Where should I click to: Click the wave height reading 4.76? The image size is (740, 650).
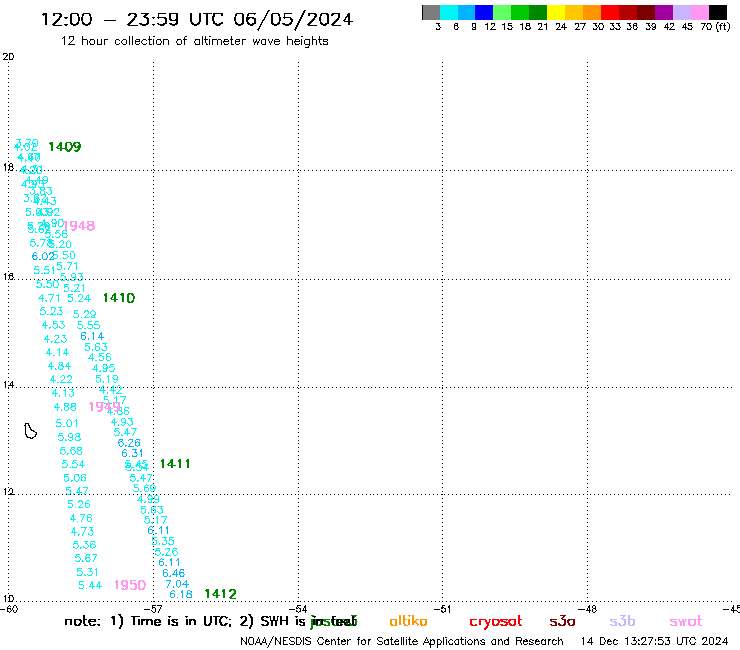pyautogui.click(x=81, y=518)
